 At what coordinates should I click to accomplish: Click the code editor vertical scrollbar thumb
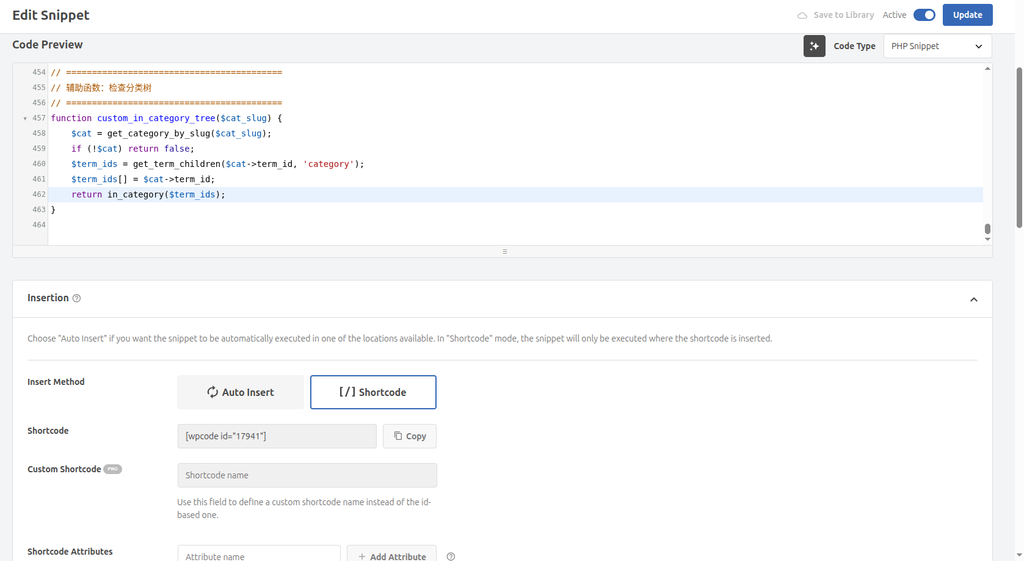coord(987,229)
